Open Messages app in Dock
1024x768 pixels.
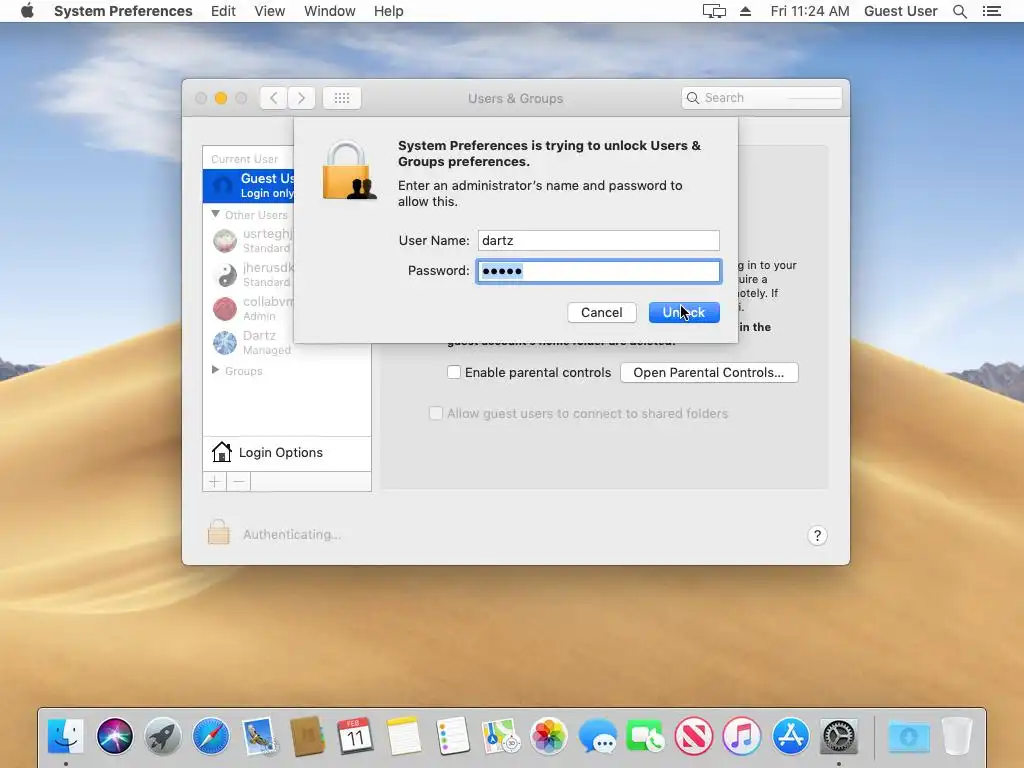tap(597, 736)
